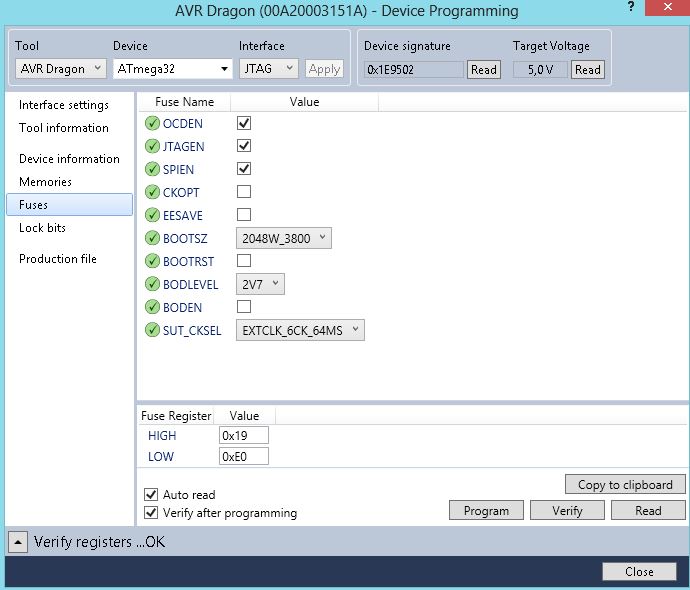
Task: Open the BODLEVEL dropdown 2V7
Action: click(x=260, y=284)
